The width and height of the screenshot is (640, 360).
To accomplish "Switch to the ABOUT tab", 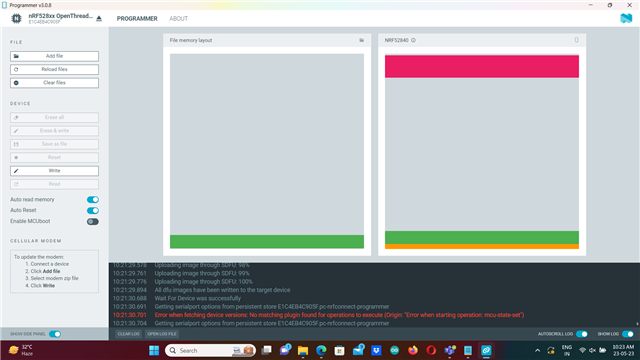I will point(178,18).
